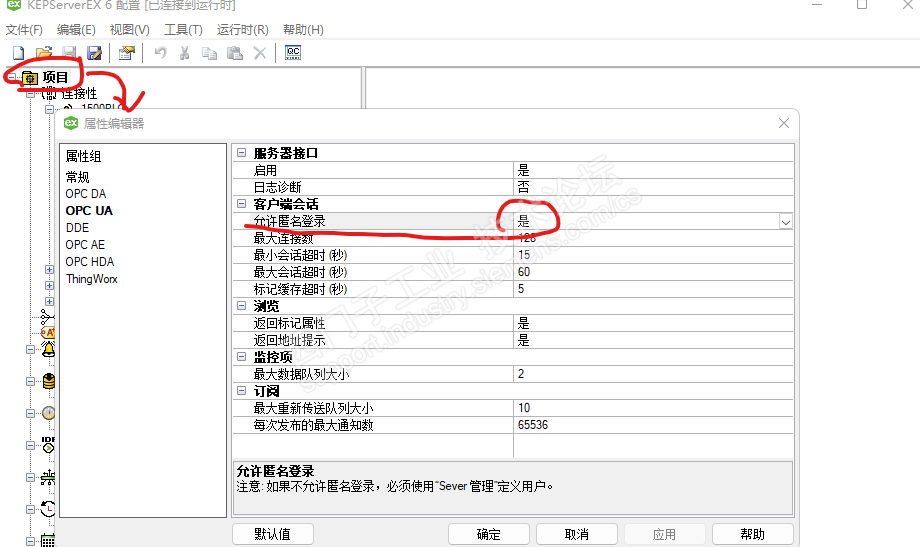The image size is (920, 547).
Task: Collapse the 订阅 property section
Action: [241, 391]
